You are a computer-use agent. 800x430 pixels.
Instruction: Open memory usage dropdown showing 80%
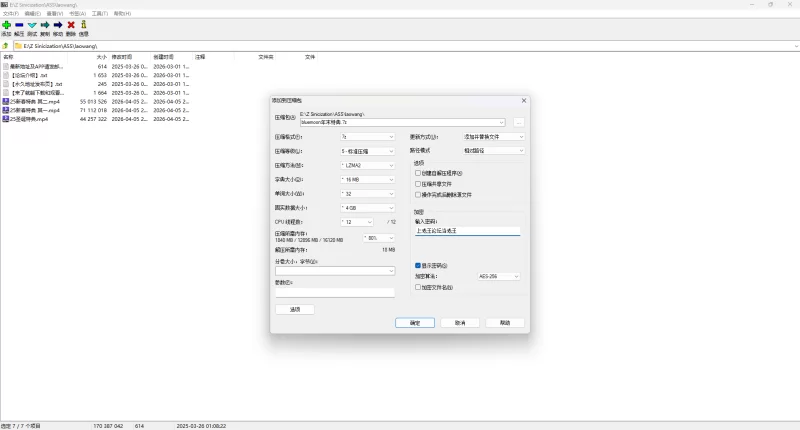pos(379,238)
